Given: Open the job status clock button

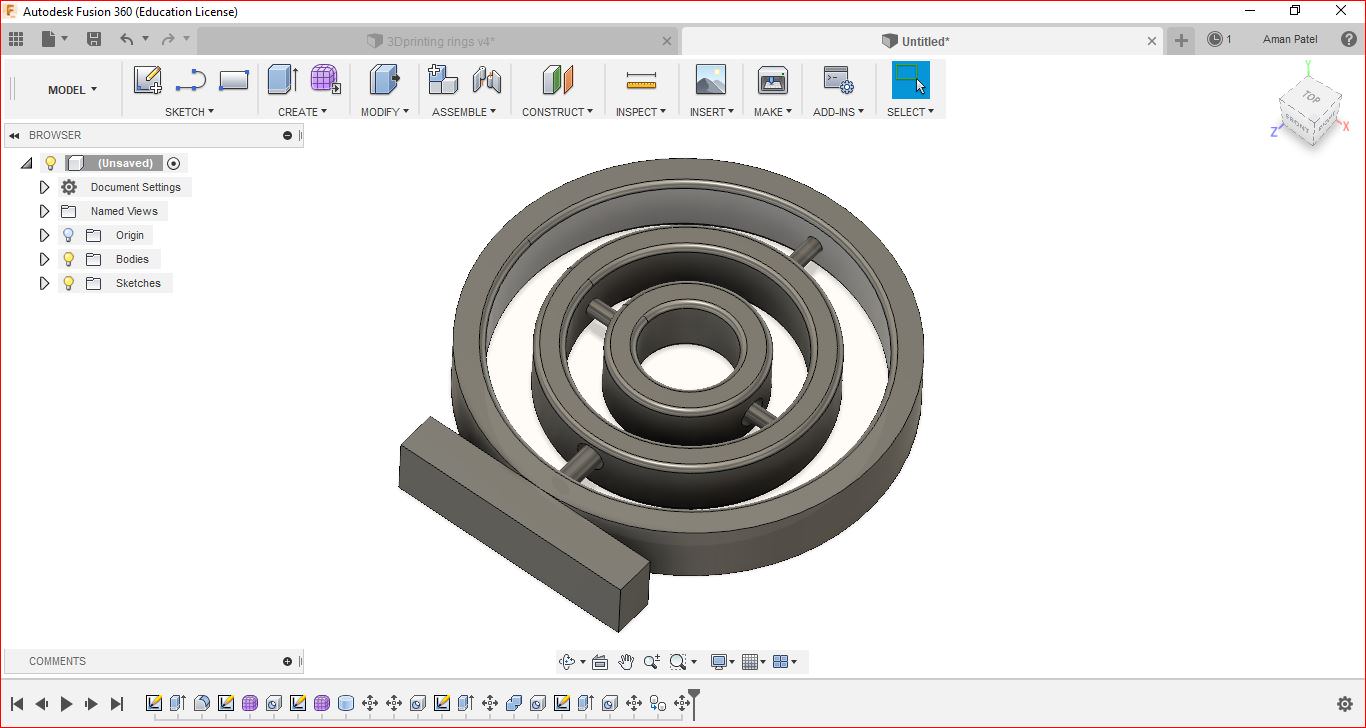Looking at the screenshot, I should pos(1219,39).
